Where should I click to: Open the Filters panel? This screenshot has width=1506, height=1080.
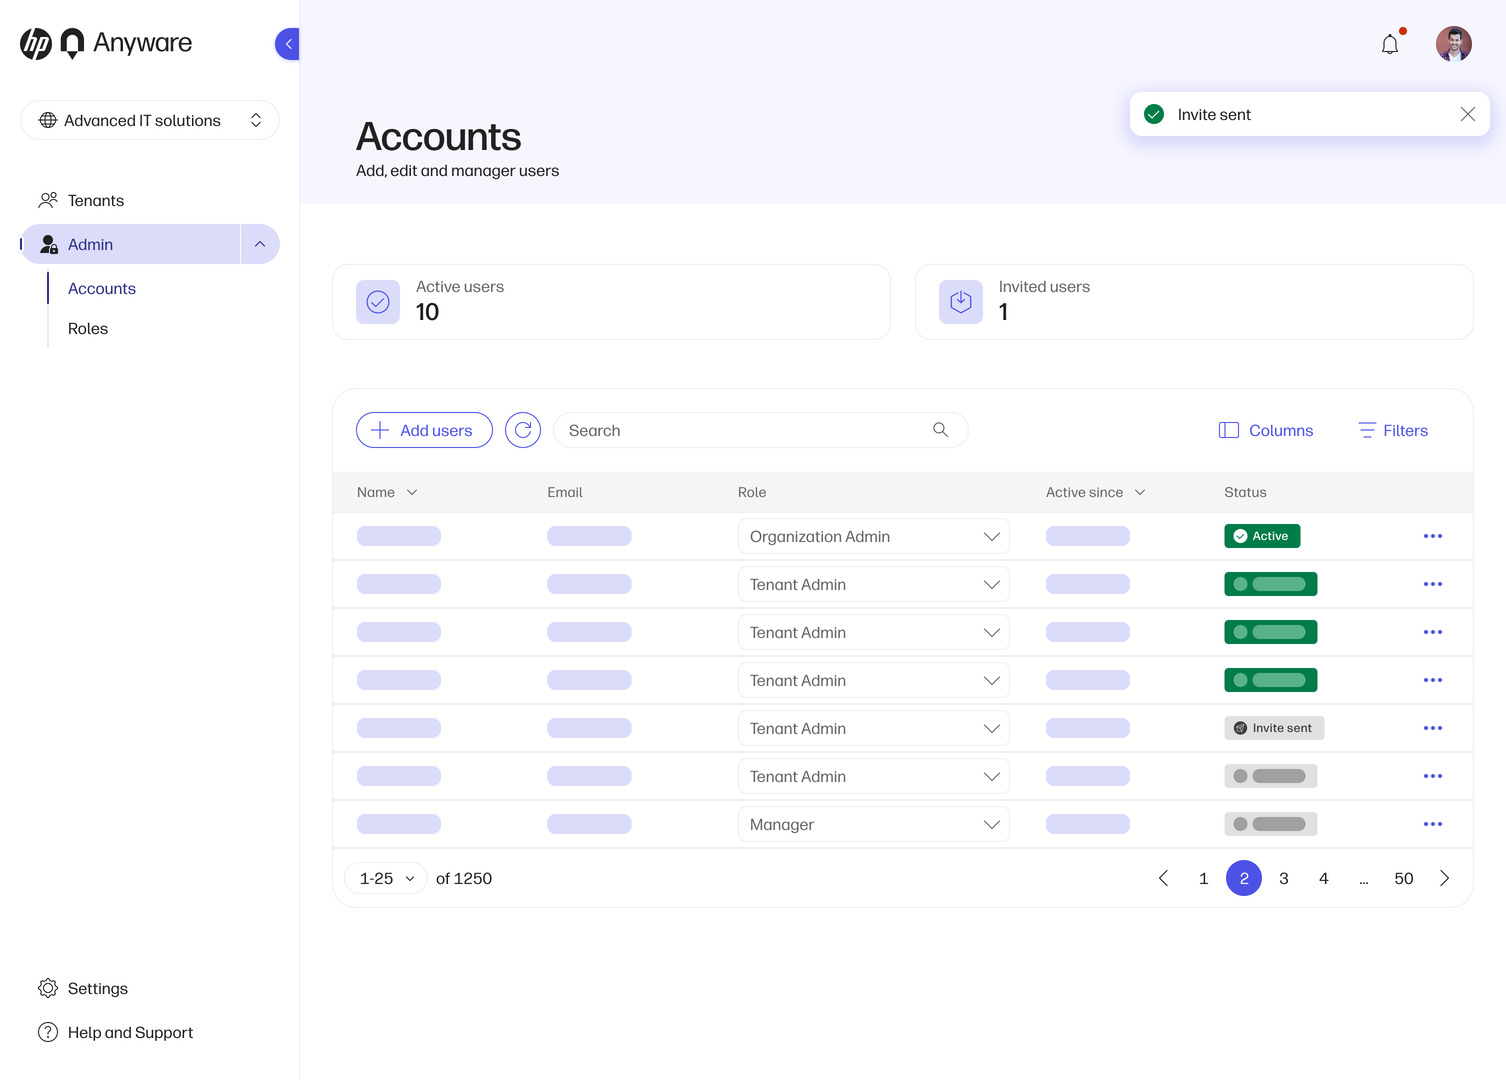tap(1393, 430)
